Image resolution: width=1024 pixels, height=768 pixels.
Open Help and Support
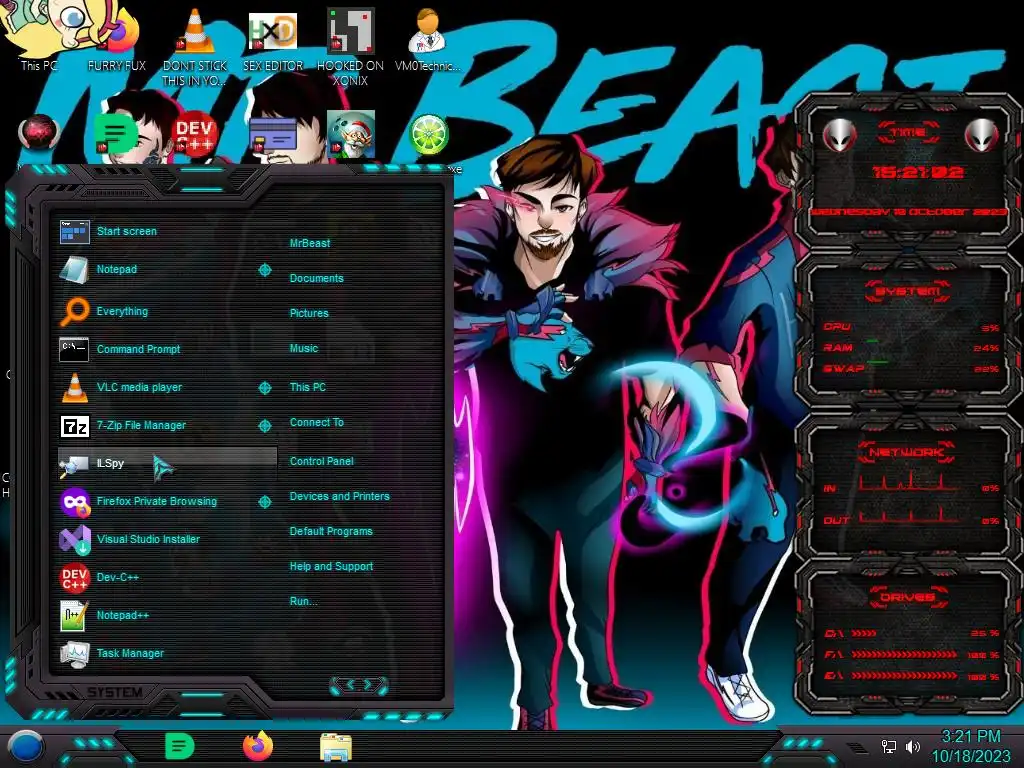331,566
